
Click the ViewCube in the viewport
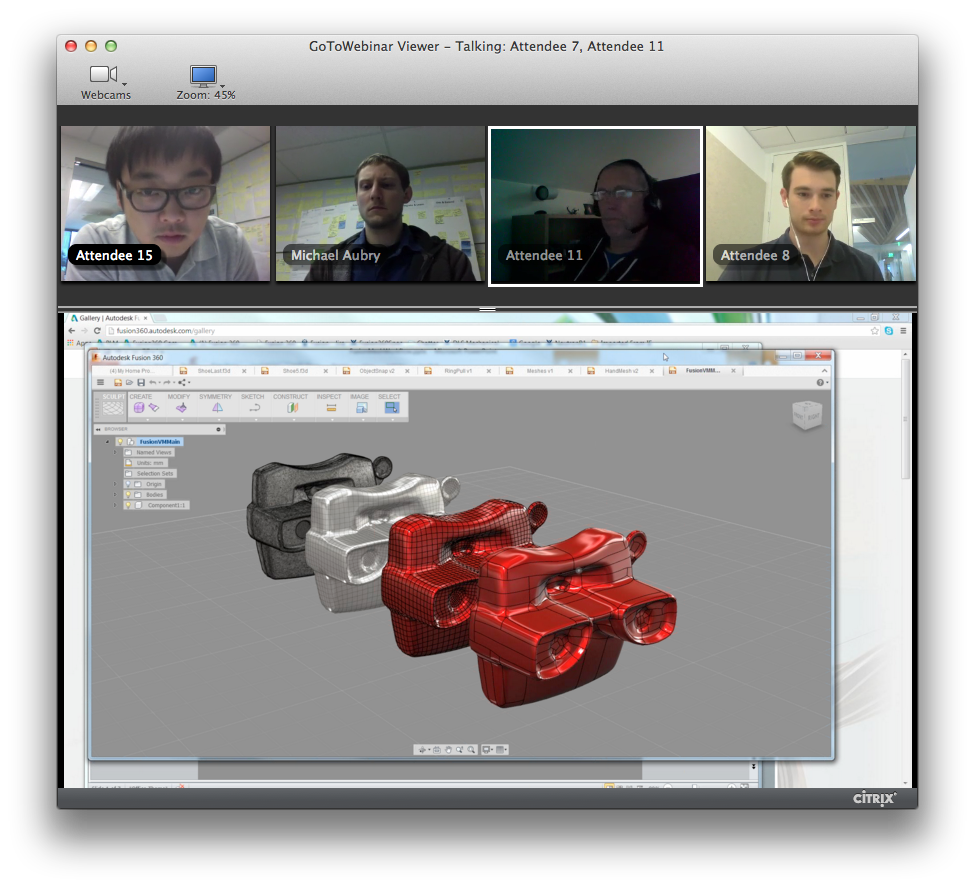click(808, 415)
